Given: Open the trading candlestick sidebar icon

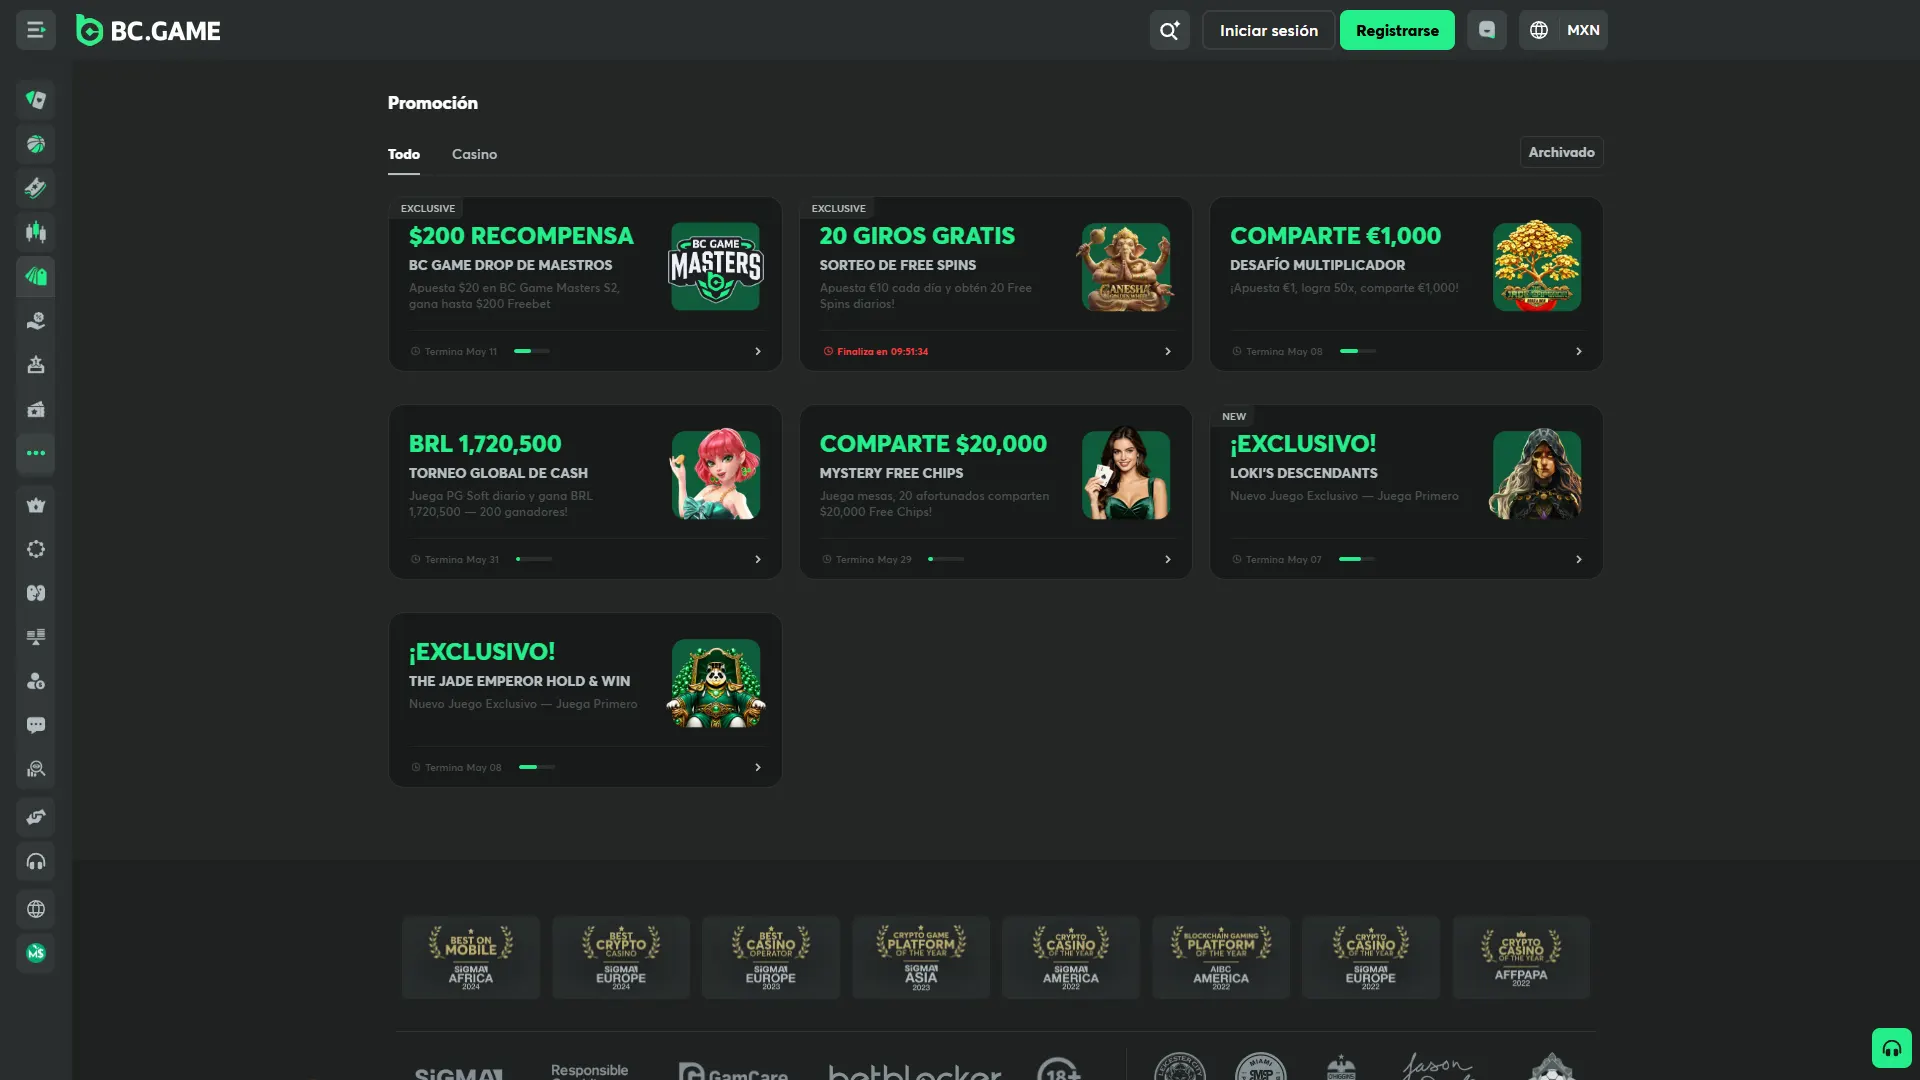Looking at the screenshot, I should [x=36, y=232].
